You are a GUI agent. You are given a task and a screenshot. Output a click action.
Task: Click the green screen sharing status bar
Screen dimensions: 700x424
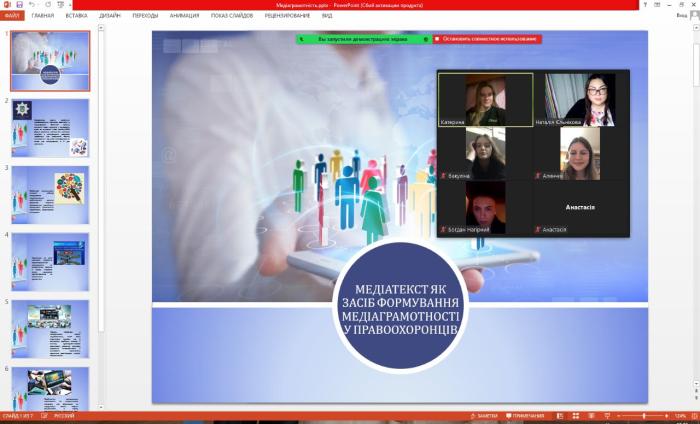(x=362, y=39)
